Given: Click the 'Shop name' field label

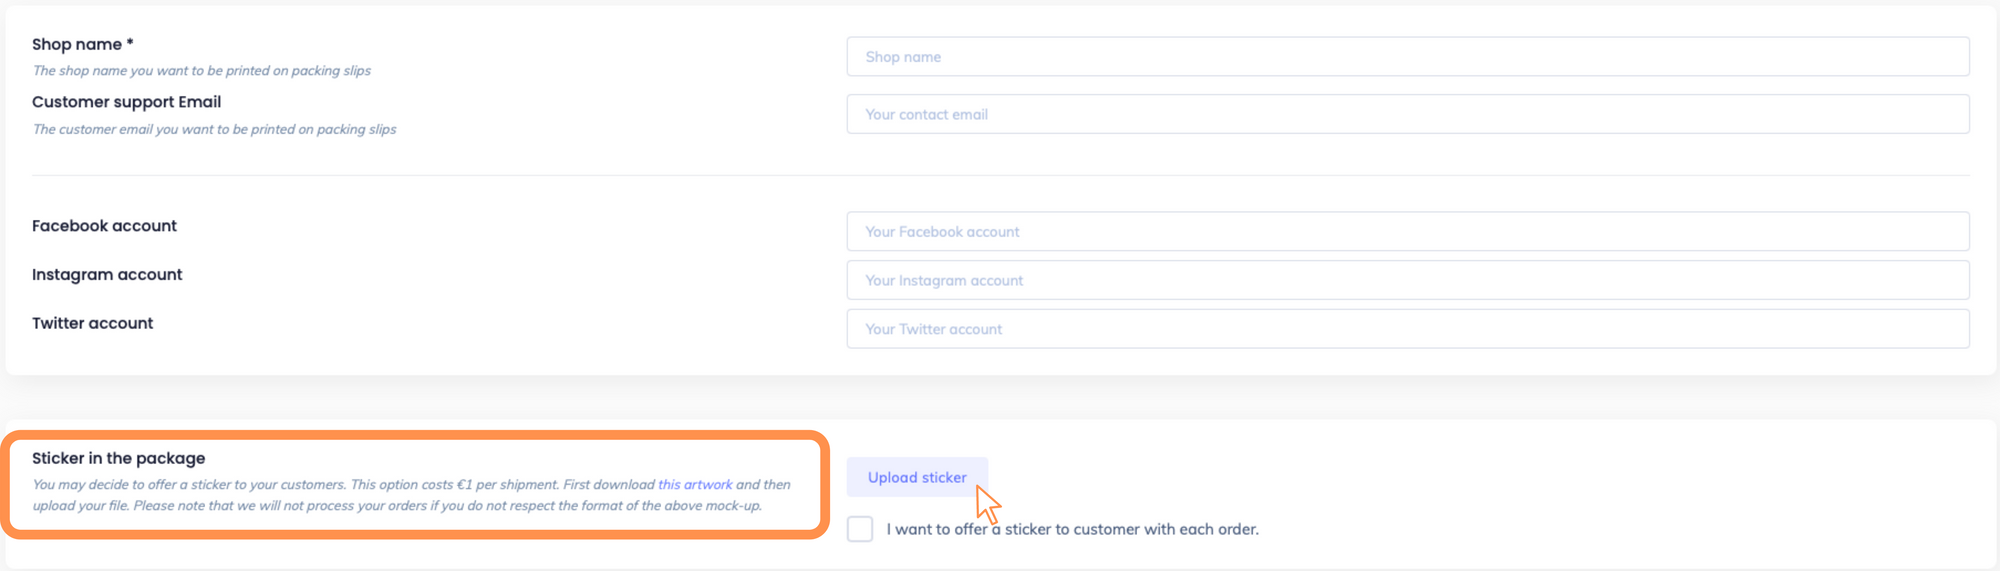Looking at the screenshot, I should click(77, 44).
